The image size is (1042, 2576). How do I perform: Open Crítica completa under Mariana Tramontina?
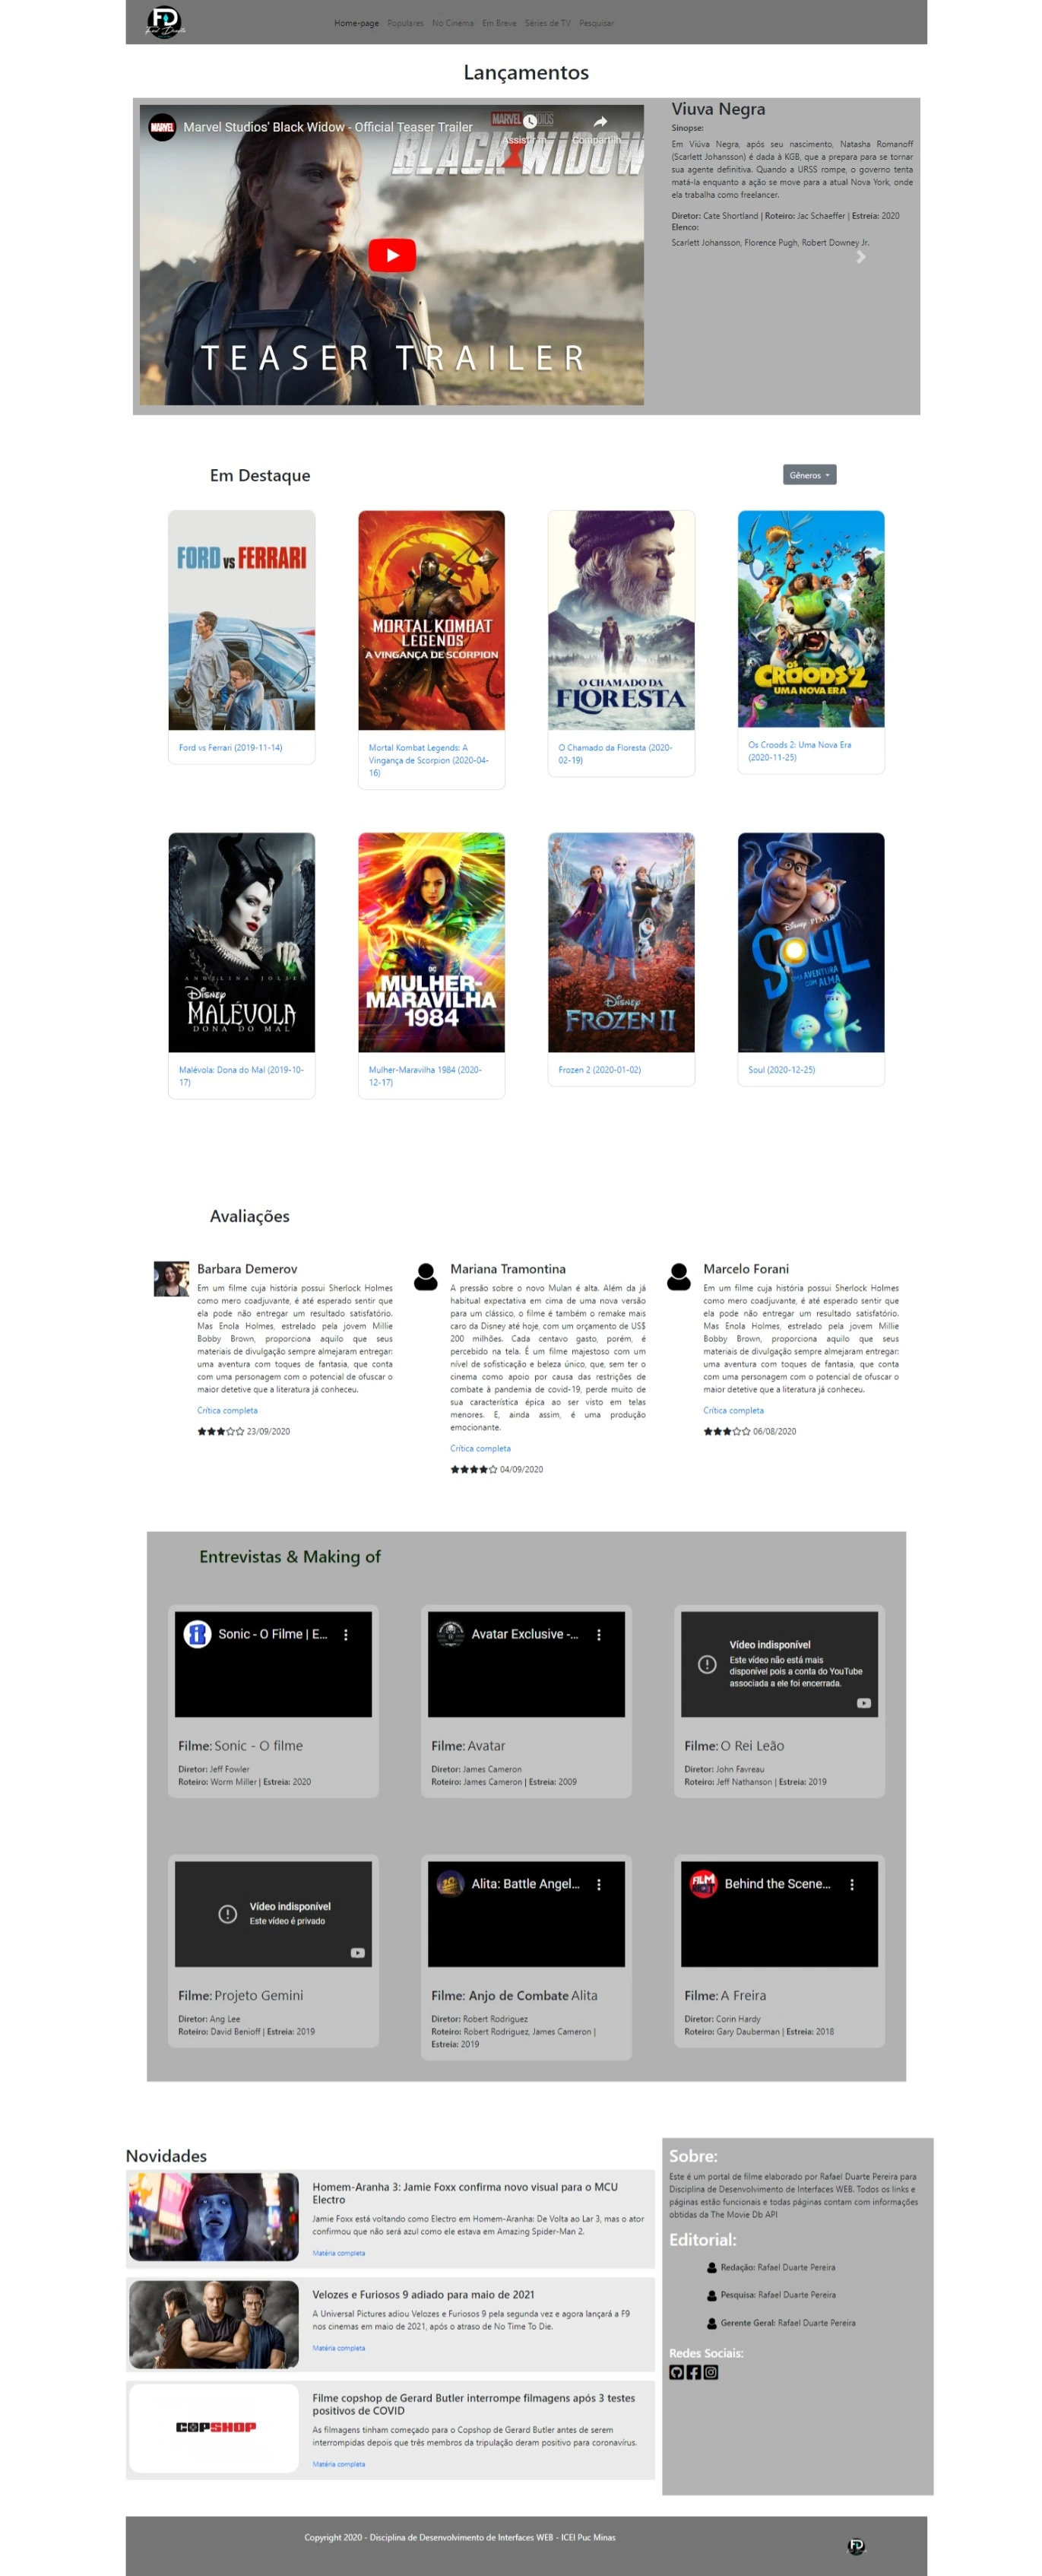(x=480, y=1449)
